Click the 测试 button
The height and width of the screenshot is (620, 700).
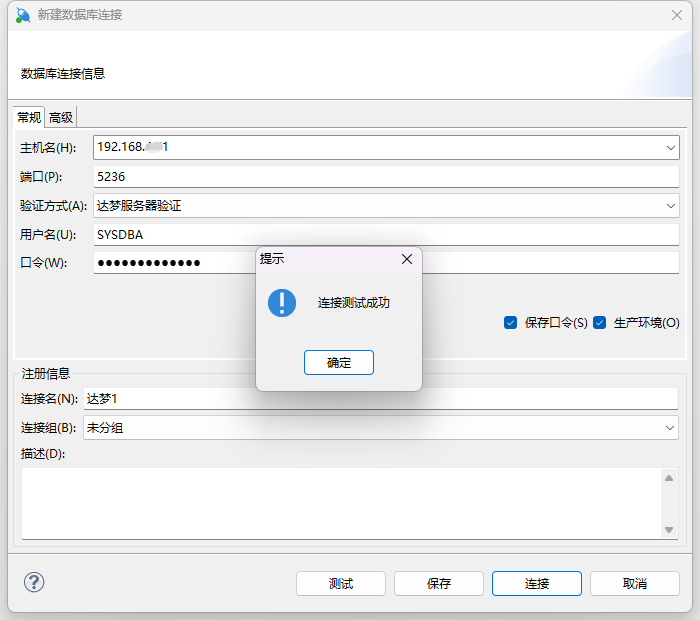point(341,583)
